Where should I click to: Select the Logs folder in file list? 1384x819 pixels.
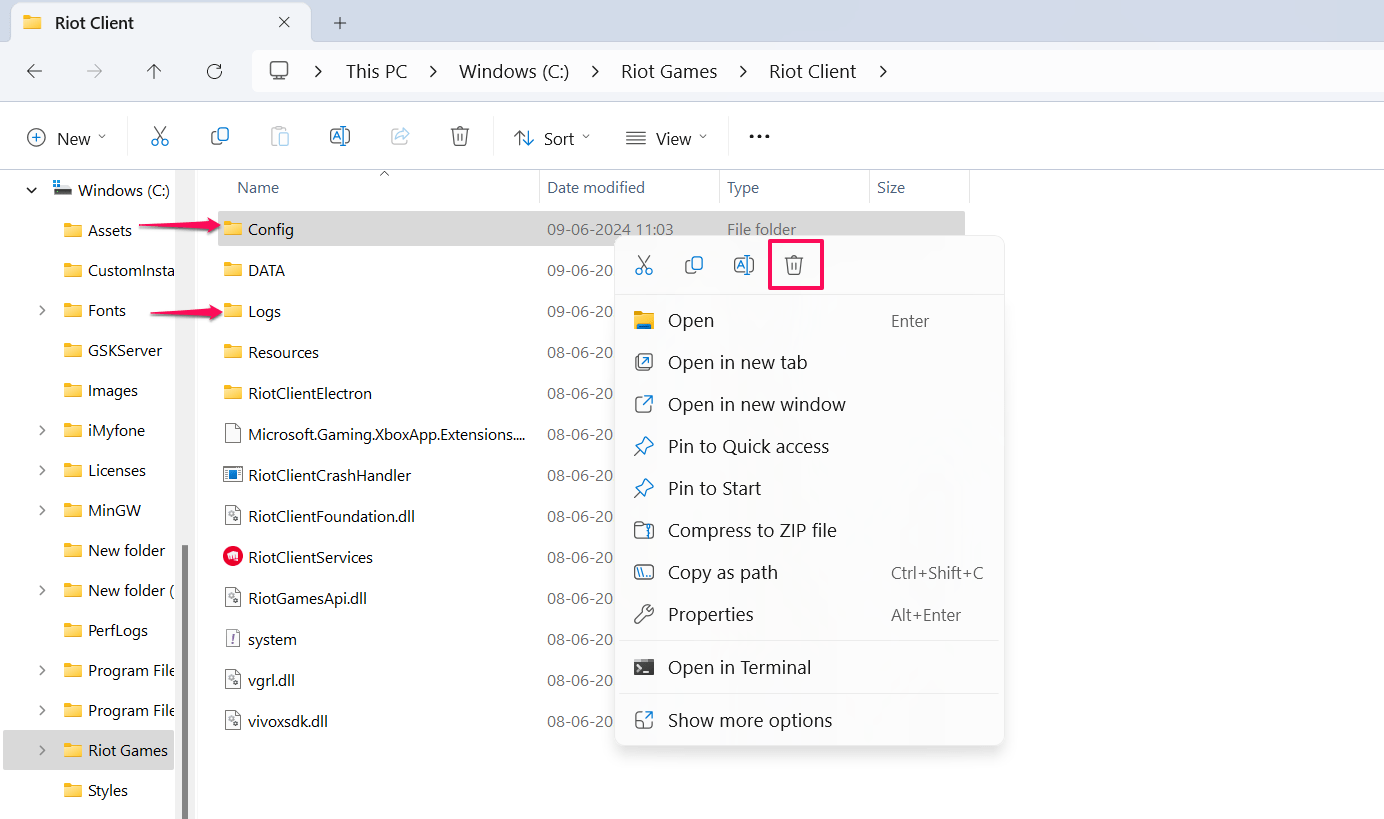(264, 311)
